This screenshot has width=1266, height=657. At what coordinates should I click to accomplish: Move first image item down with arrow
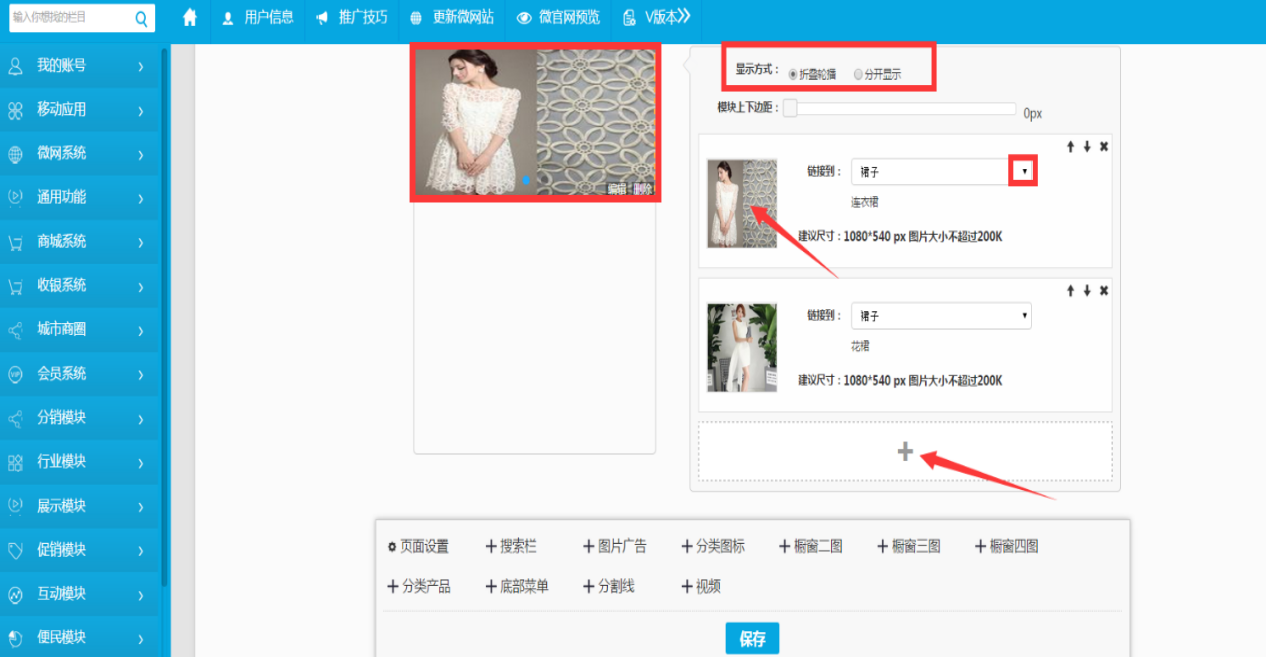(1087, 147)
